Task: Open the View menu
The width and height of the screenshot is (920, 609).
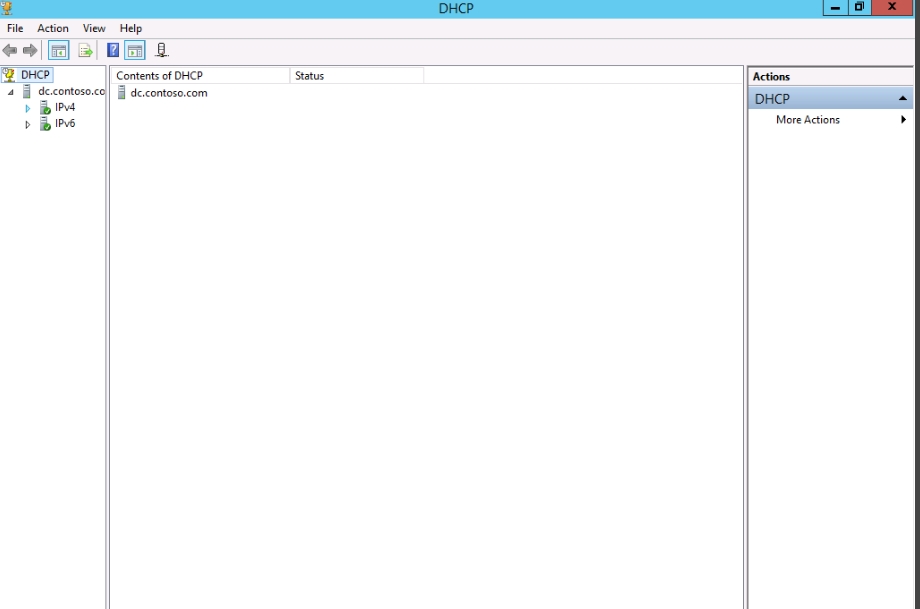Action: (94, 28)
